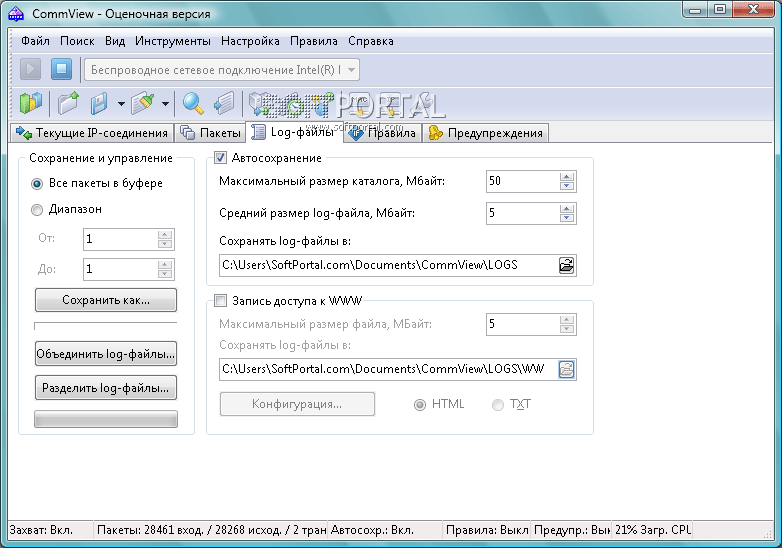Increase WWW maximum file size spinner
Viewport: 782px width, 548px height.
tap(567, 320)
